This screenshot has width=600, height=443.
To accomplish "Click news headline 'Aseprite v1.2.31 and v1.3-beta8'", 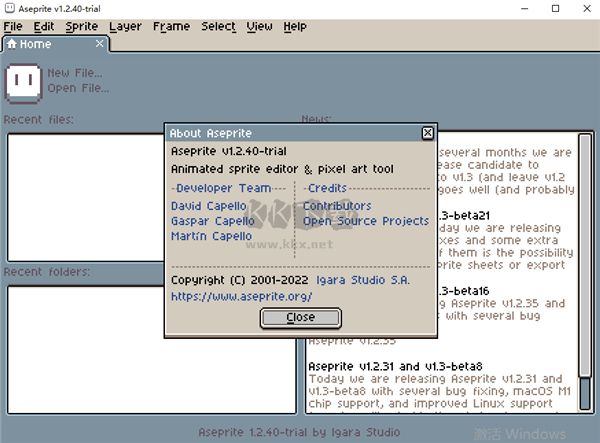I will coord(395,366).
